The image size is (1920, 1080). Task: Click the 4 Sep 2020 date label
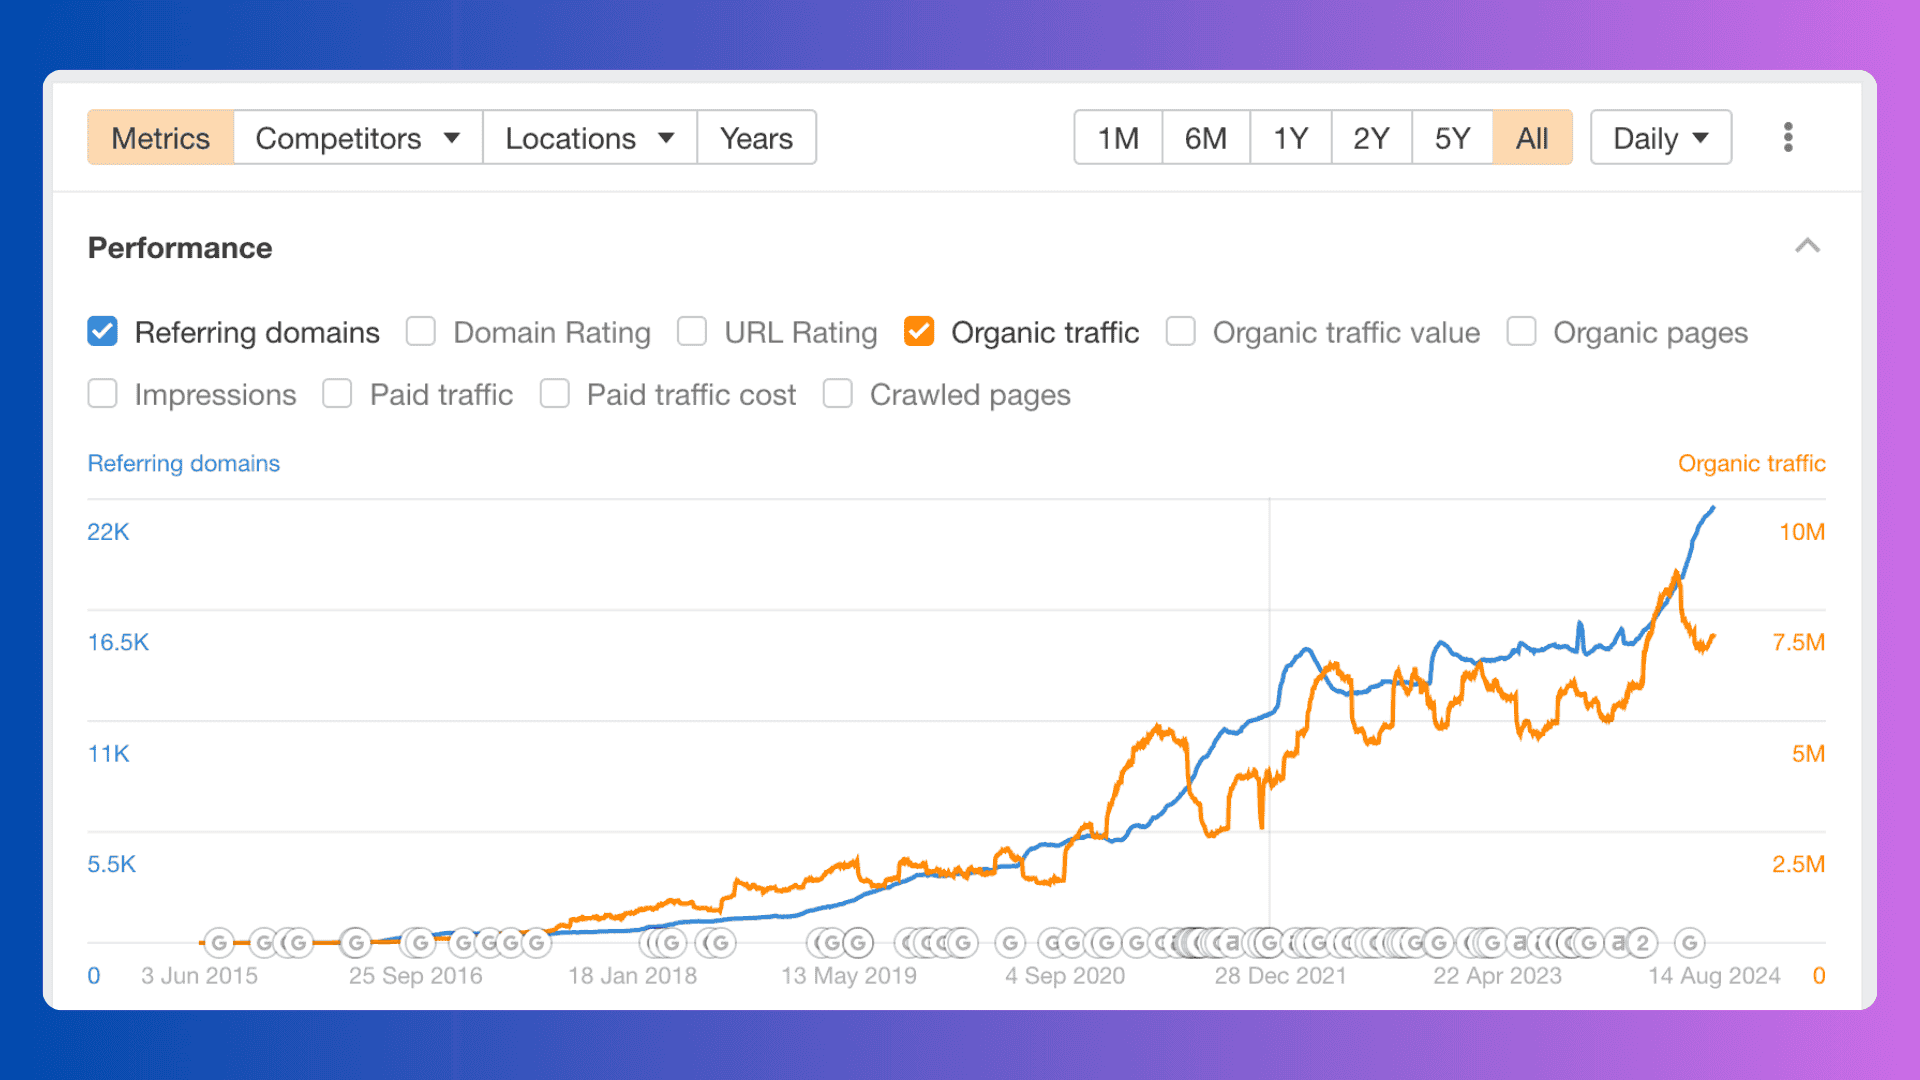point(1065,976)
